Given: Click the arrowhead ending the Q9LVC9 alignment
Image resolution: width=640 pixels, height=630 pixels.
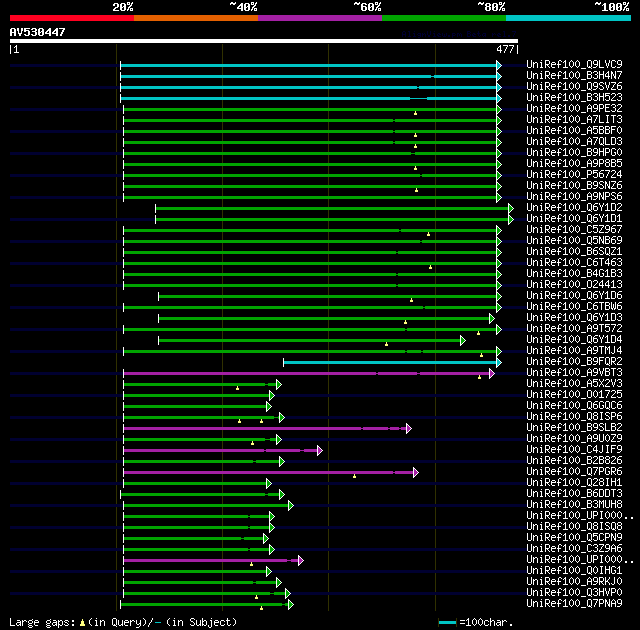Looking at the screenshot, I should pos(499,65).
